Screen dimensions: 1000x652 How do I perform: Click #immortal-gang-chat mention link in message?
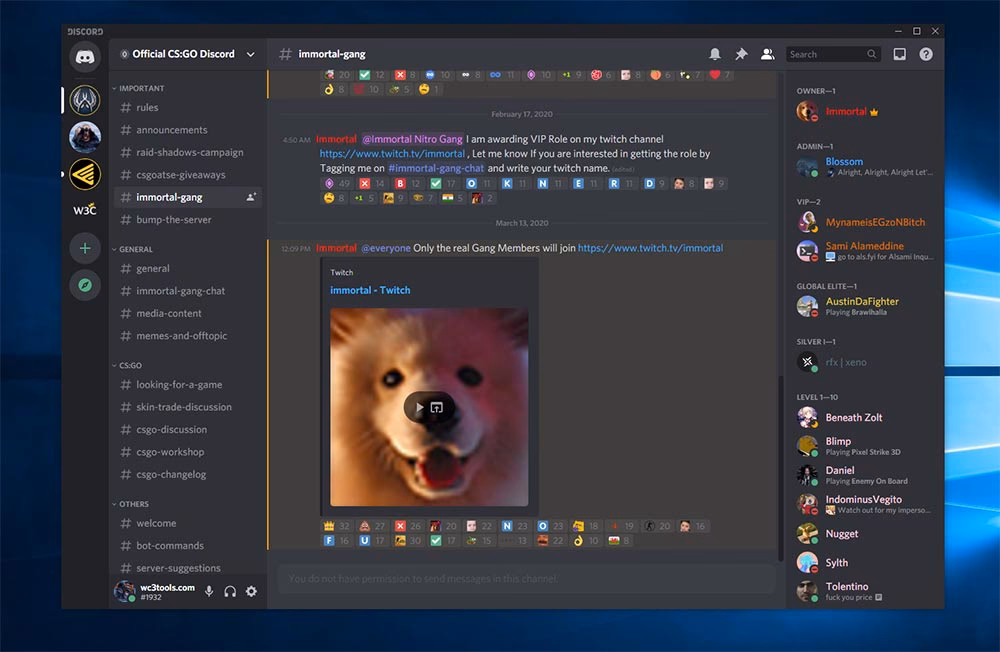click(436, 168)
